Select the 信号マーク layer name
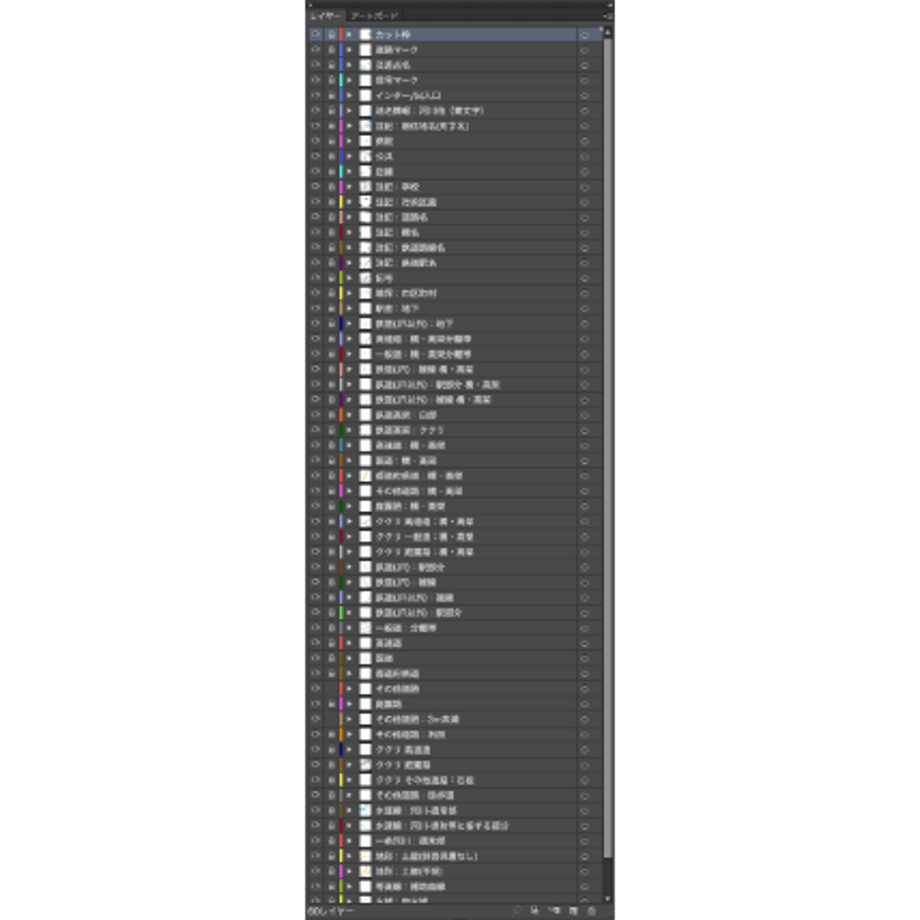 [x=397, y=80]
